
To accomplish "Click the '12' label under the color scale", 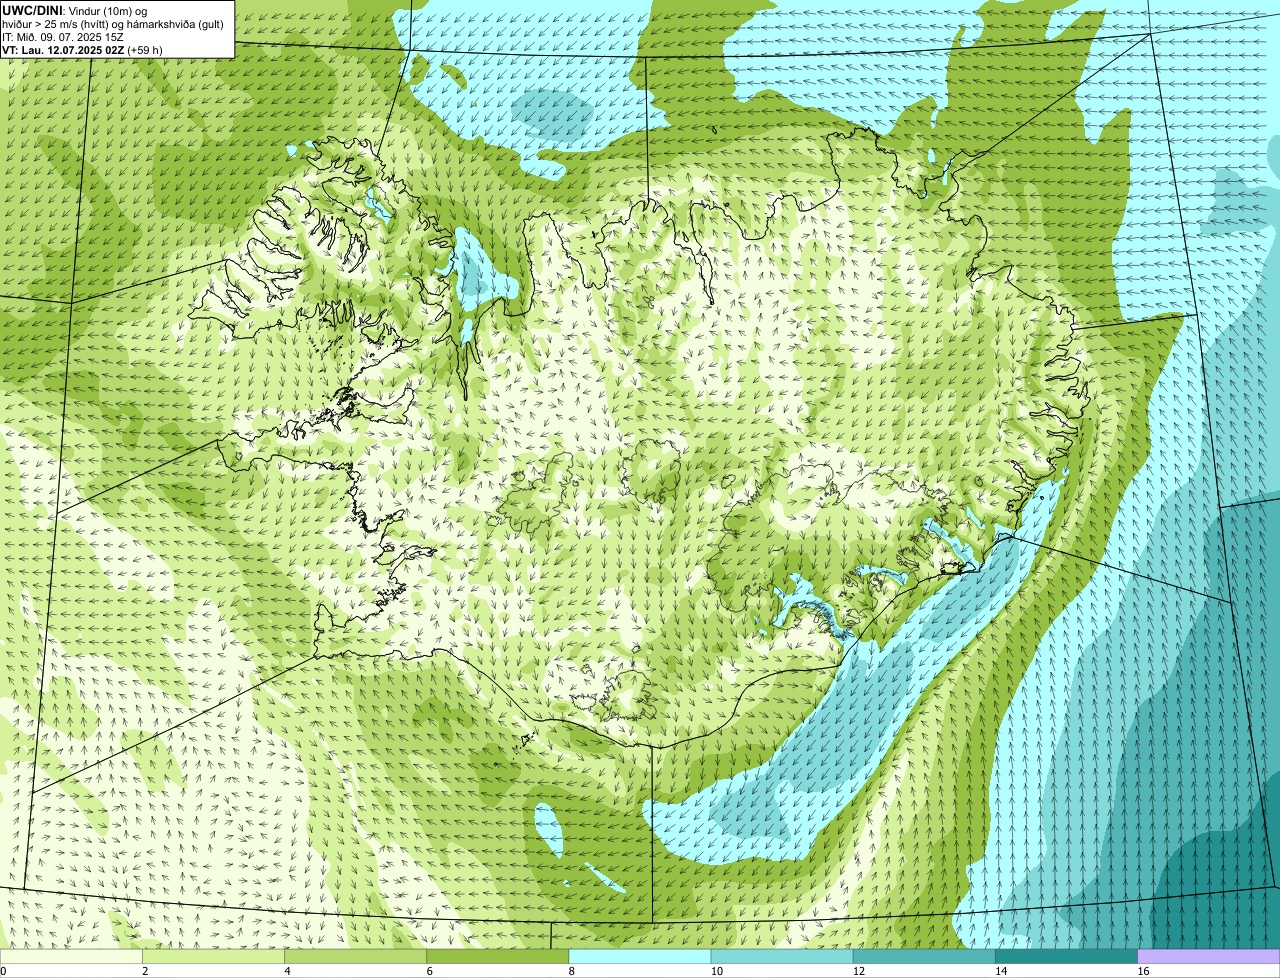I will (x=859, y=971).
